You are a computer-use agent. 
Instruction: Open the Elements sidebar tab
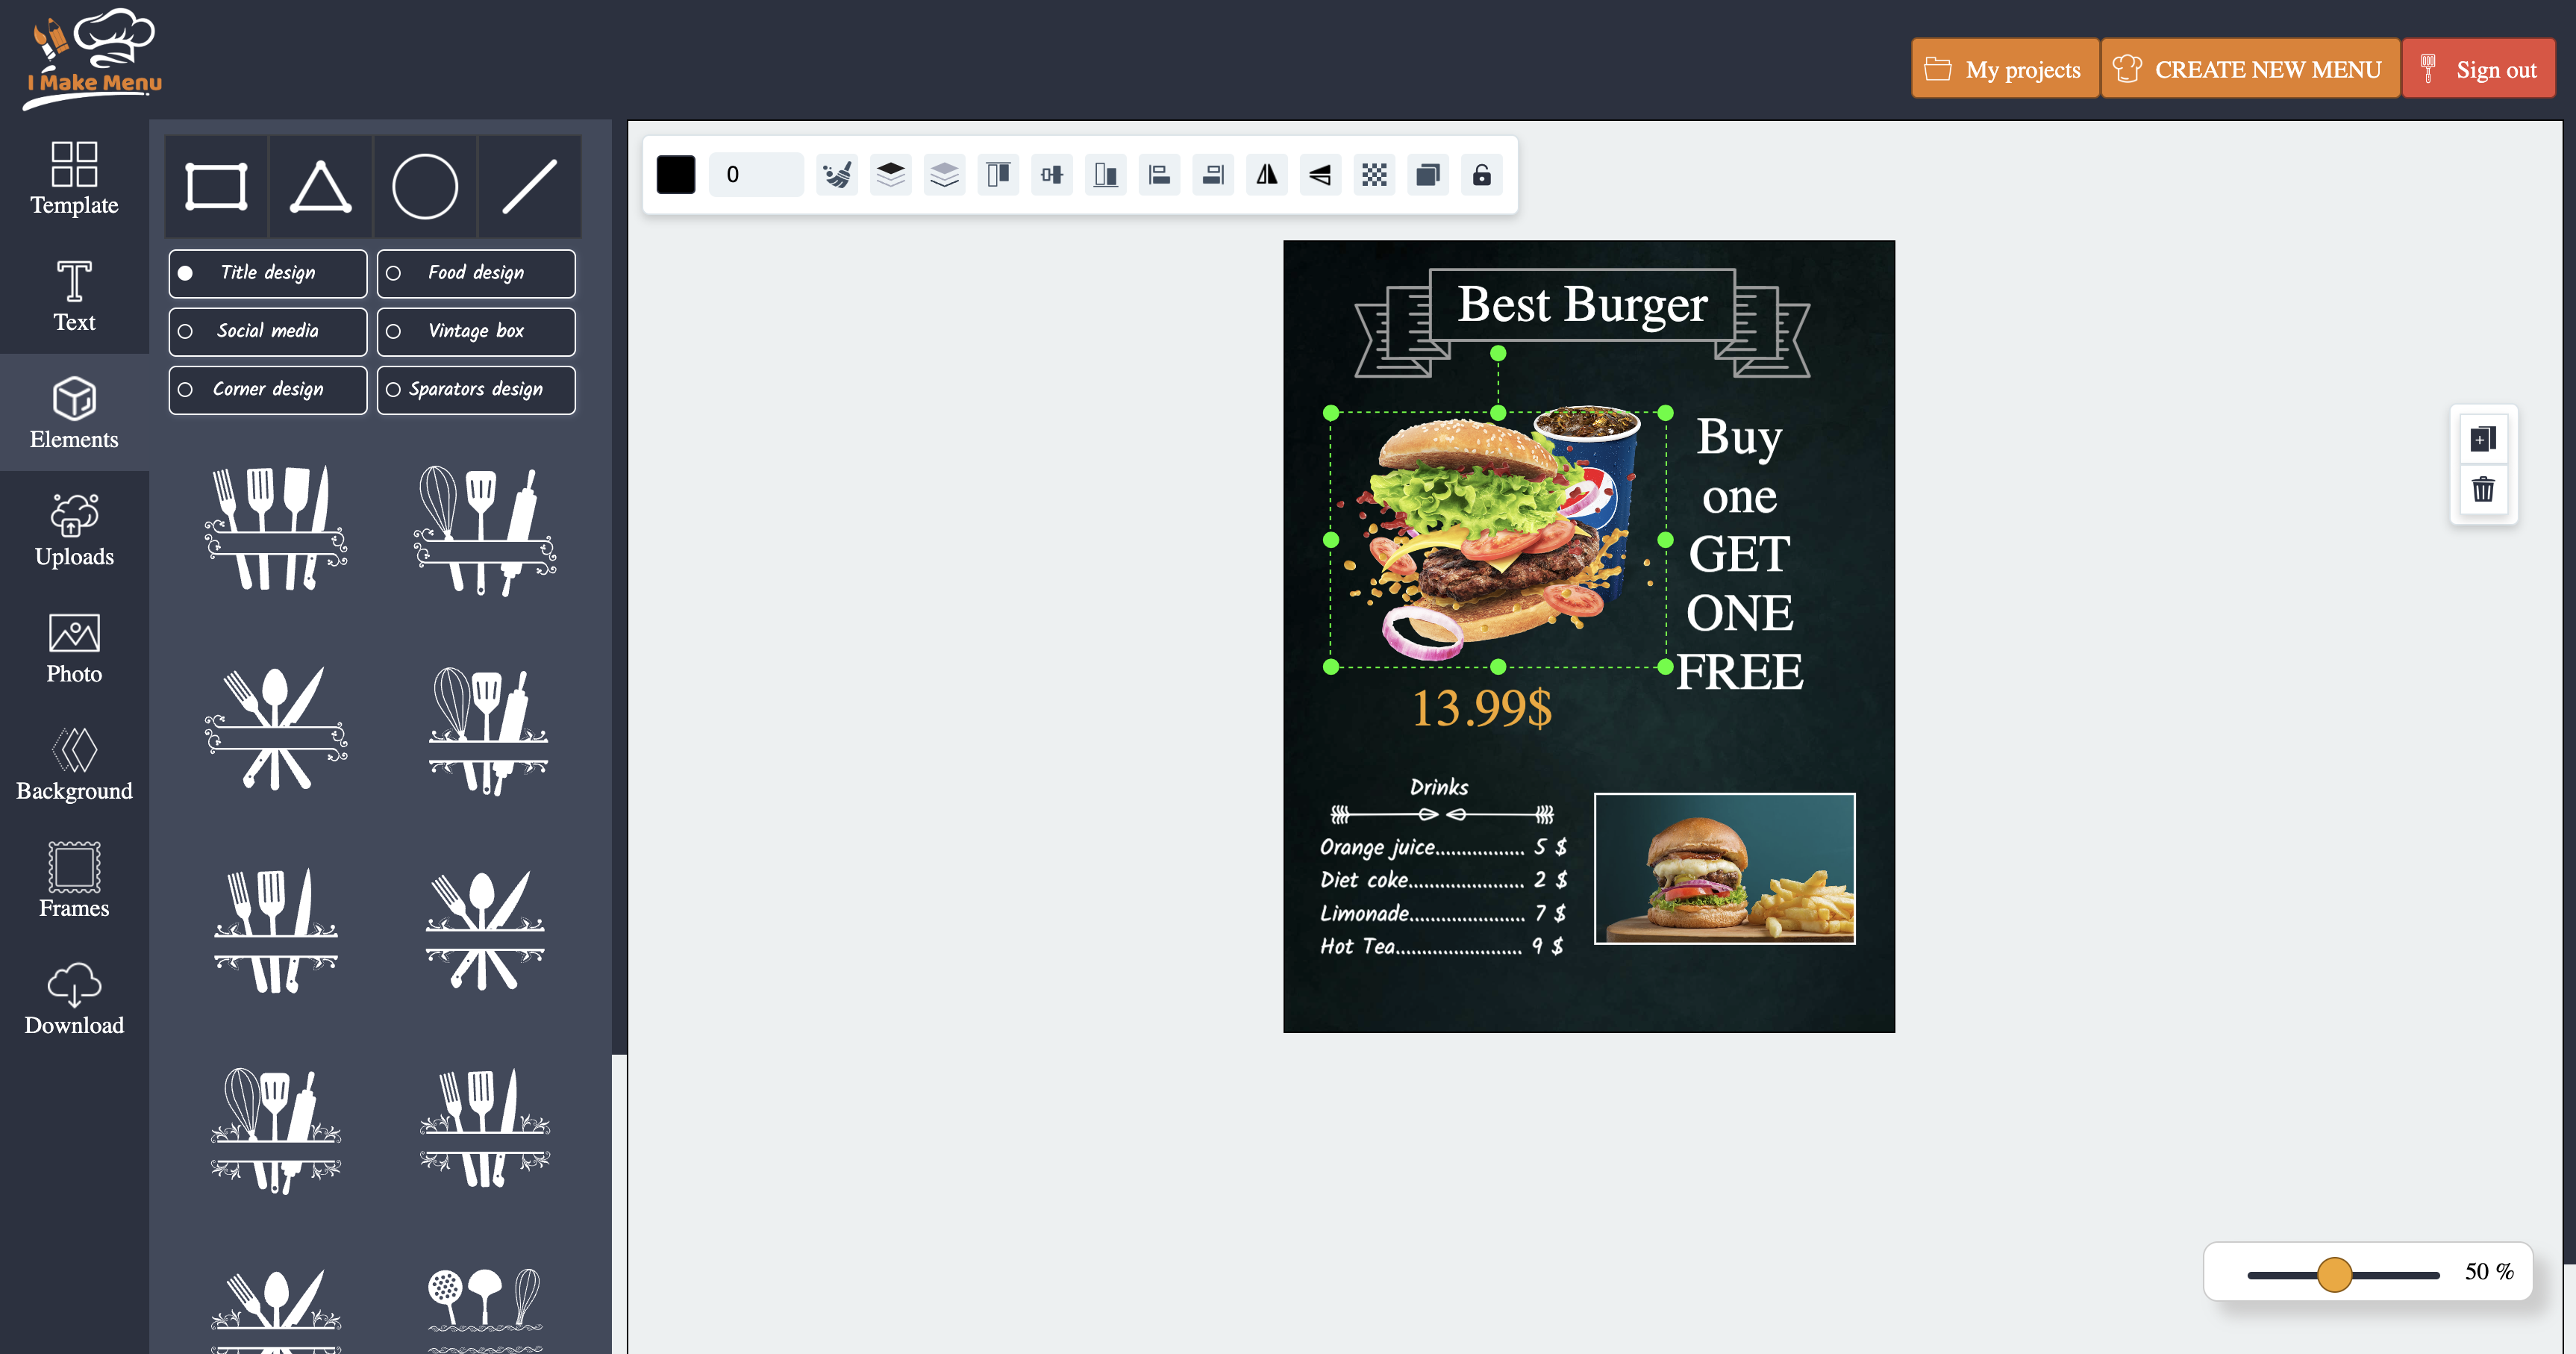74,412
